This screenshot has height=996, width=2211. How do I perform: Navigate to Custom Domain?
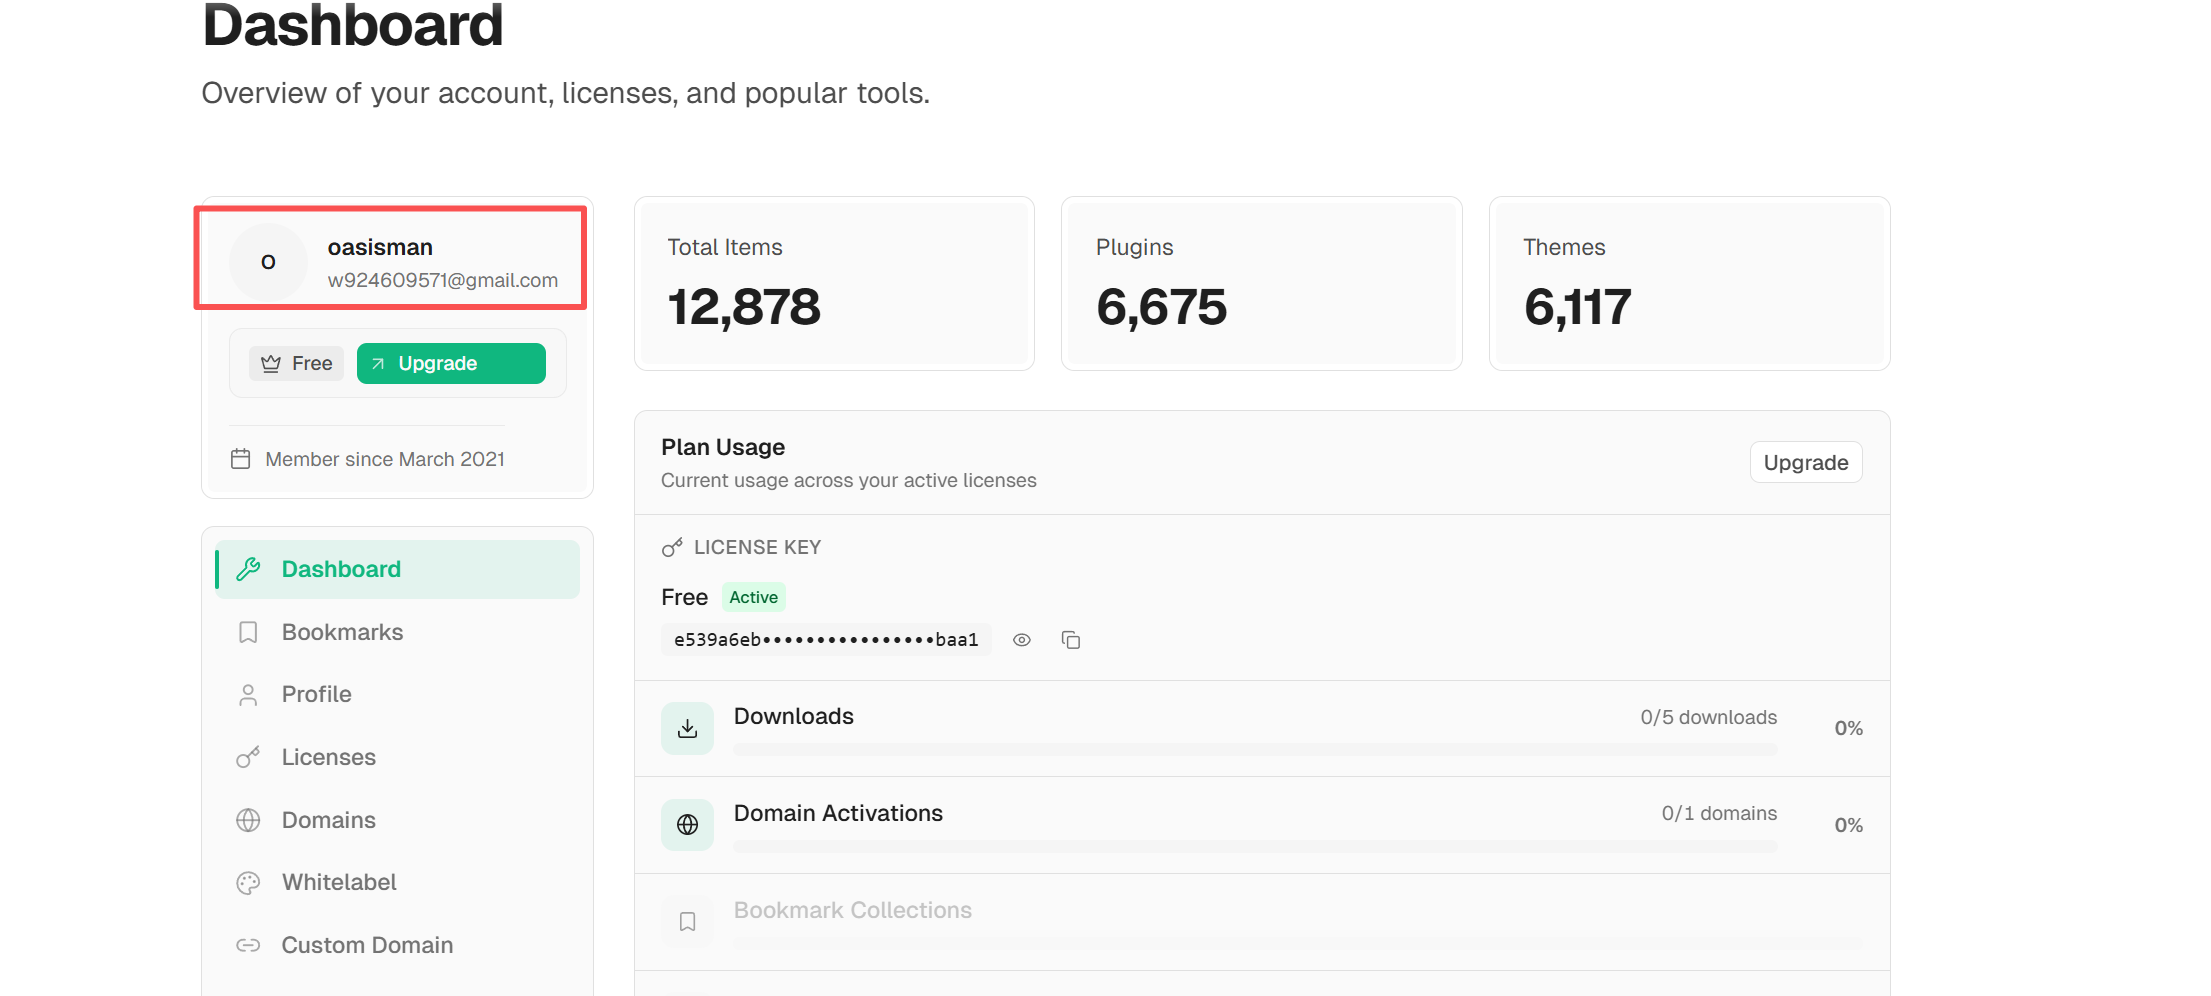coord(366,945)
